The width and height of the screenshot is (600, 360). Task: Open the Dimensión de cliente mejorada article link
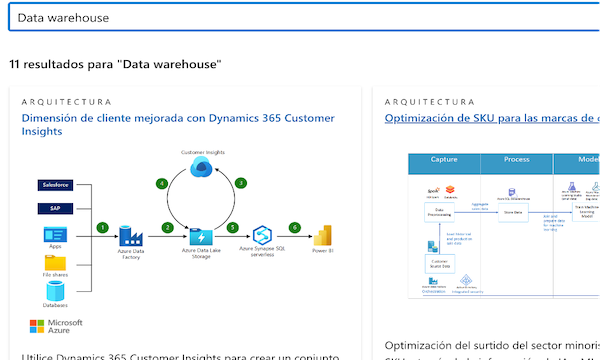pyautogui.click(x=178, y=124)
